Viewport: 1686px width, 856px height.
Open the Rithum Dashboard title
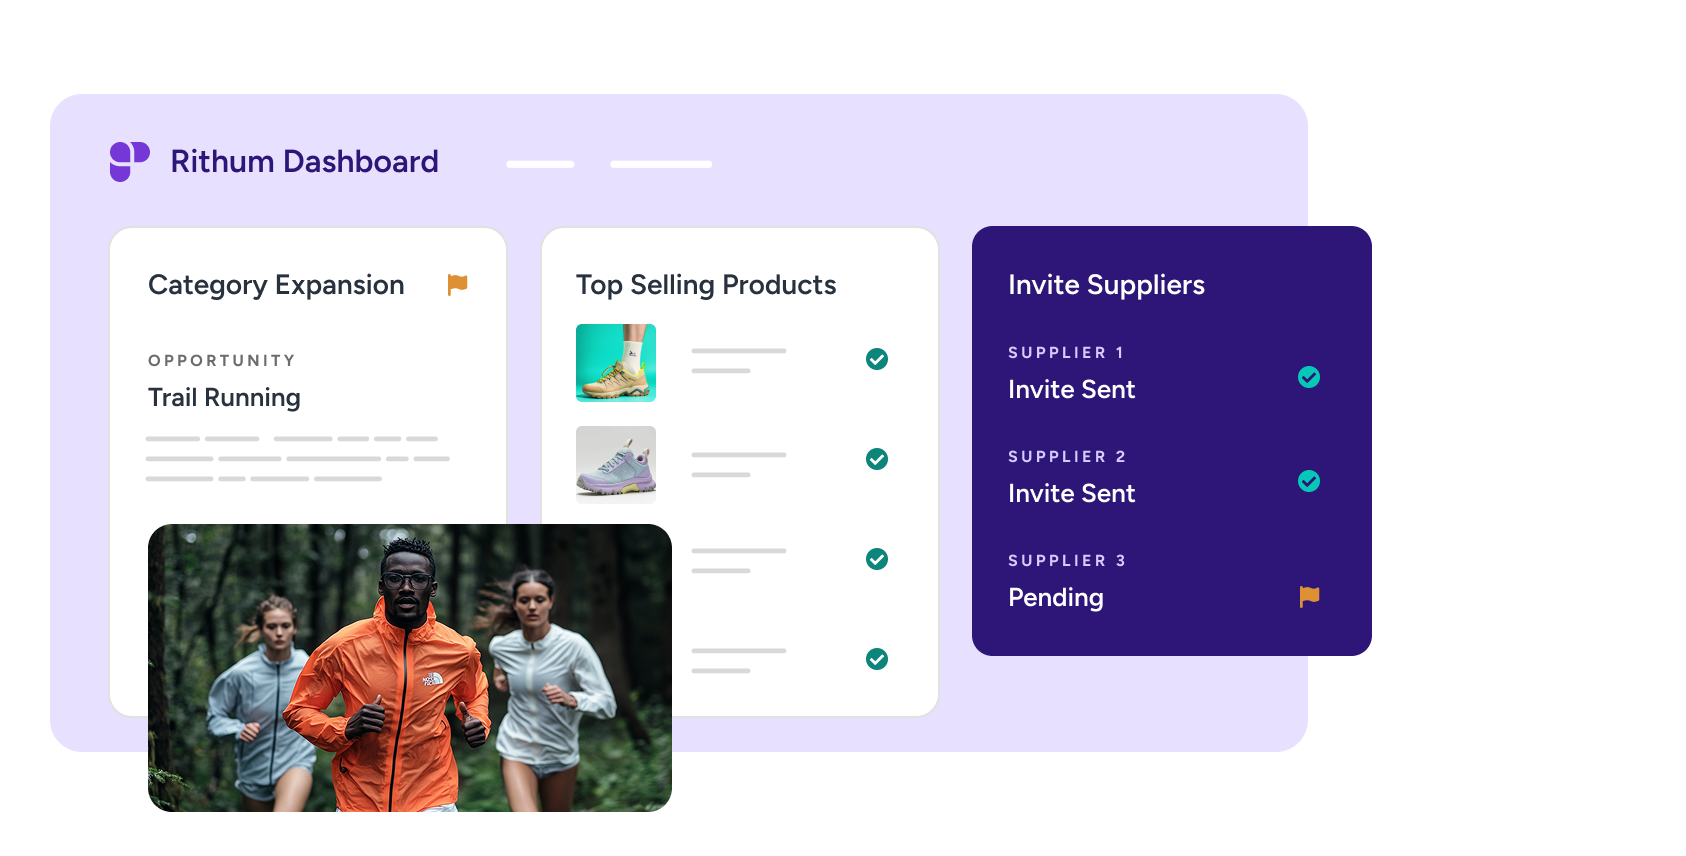304,161
